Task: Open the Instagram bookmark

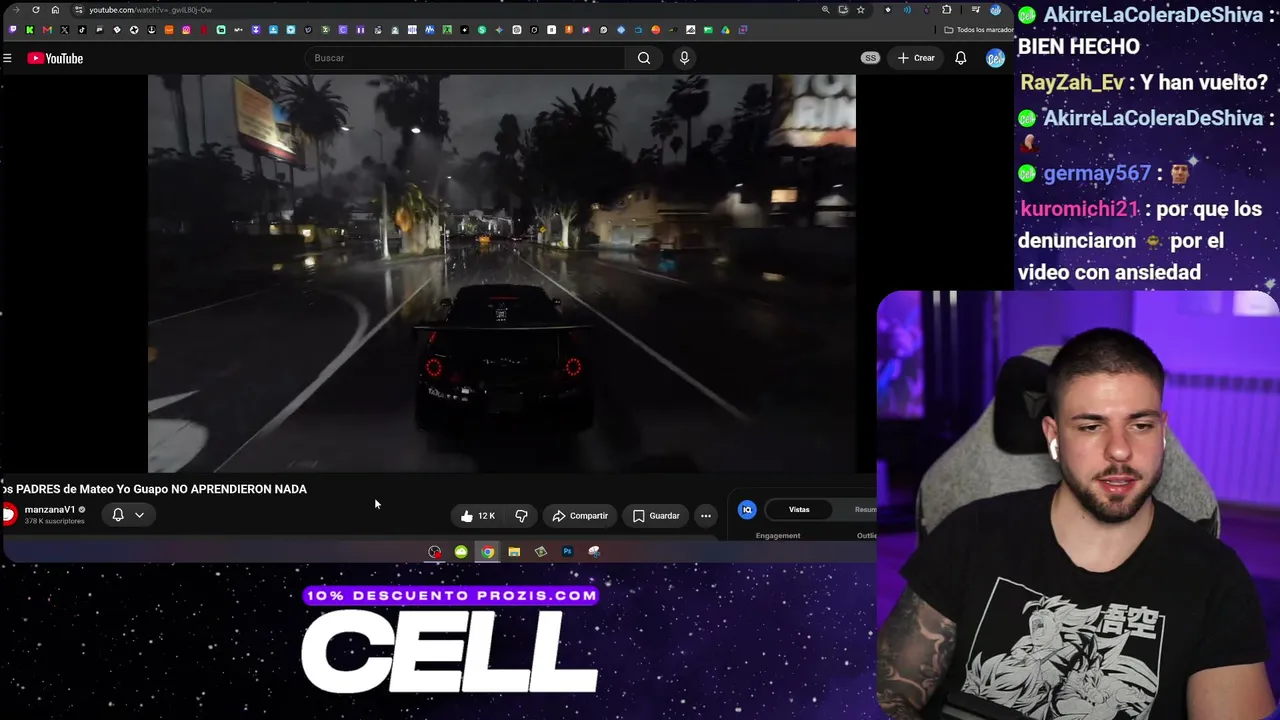Action: (186, 30)
